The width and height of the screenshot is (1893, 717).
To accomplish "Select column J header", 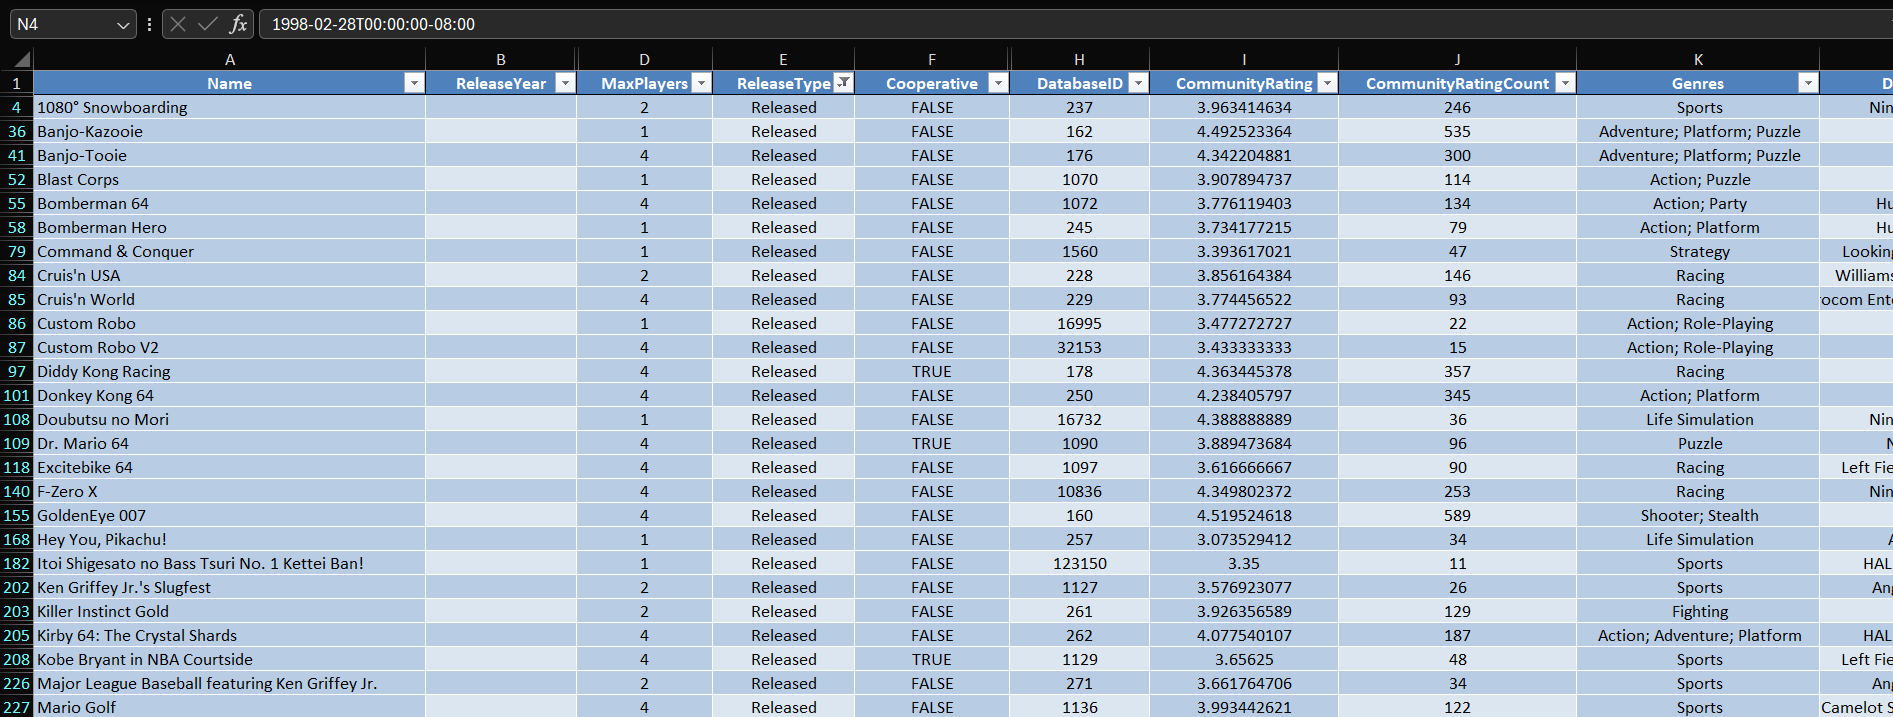I will click(x=1458, y=60).
